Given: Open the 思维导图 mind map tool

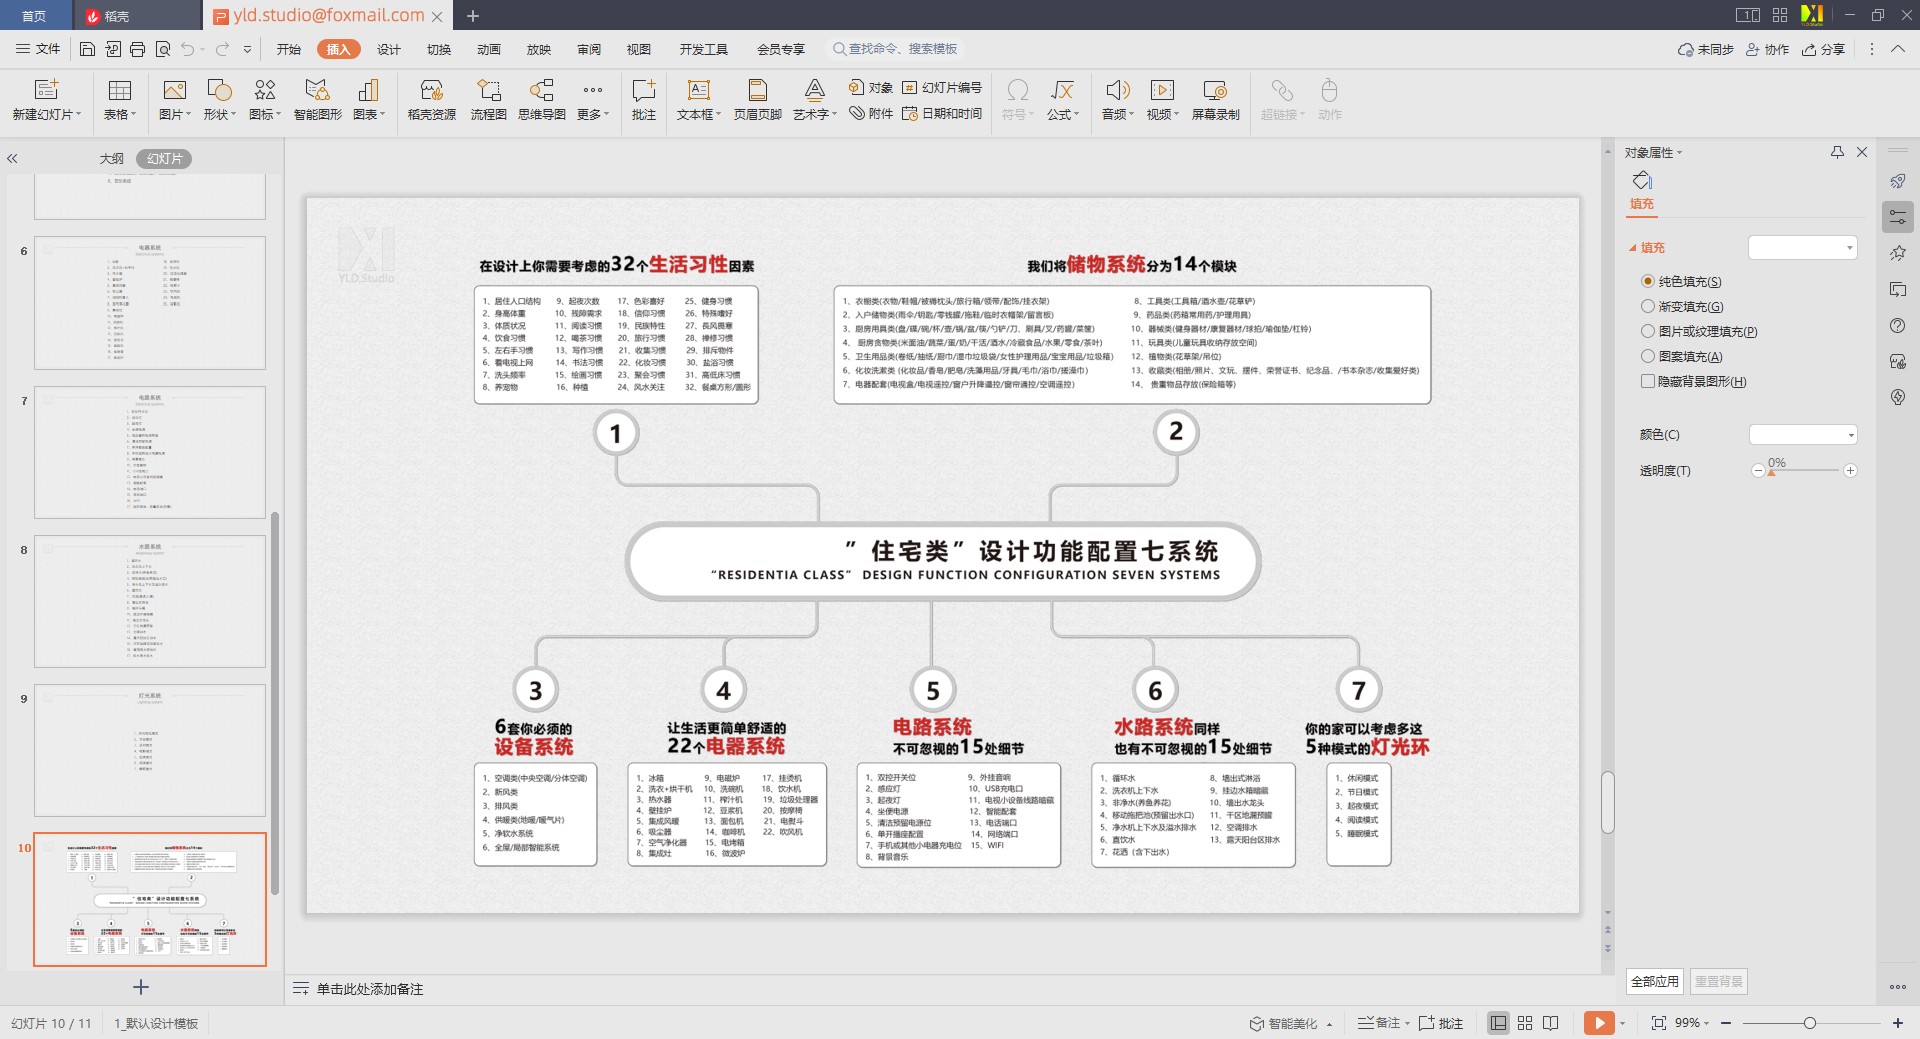Looking at the screenshot, I should (541, 99).
